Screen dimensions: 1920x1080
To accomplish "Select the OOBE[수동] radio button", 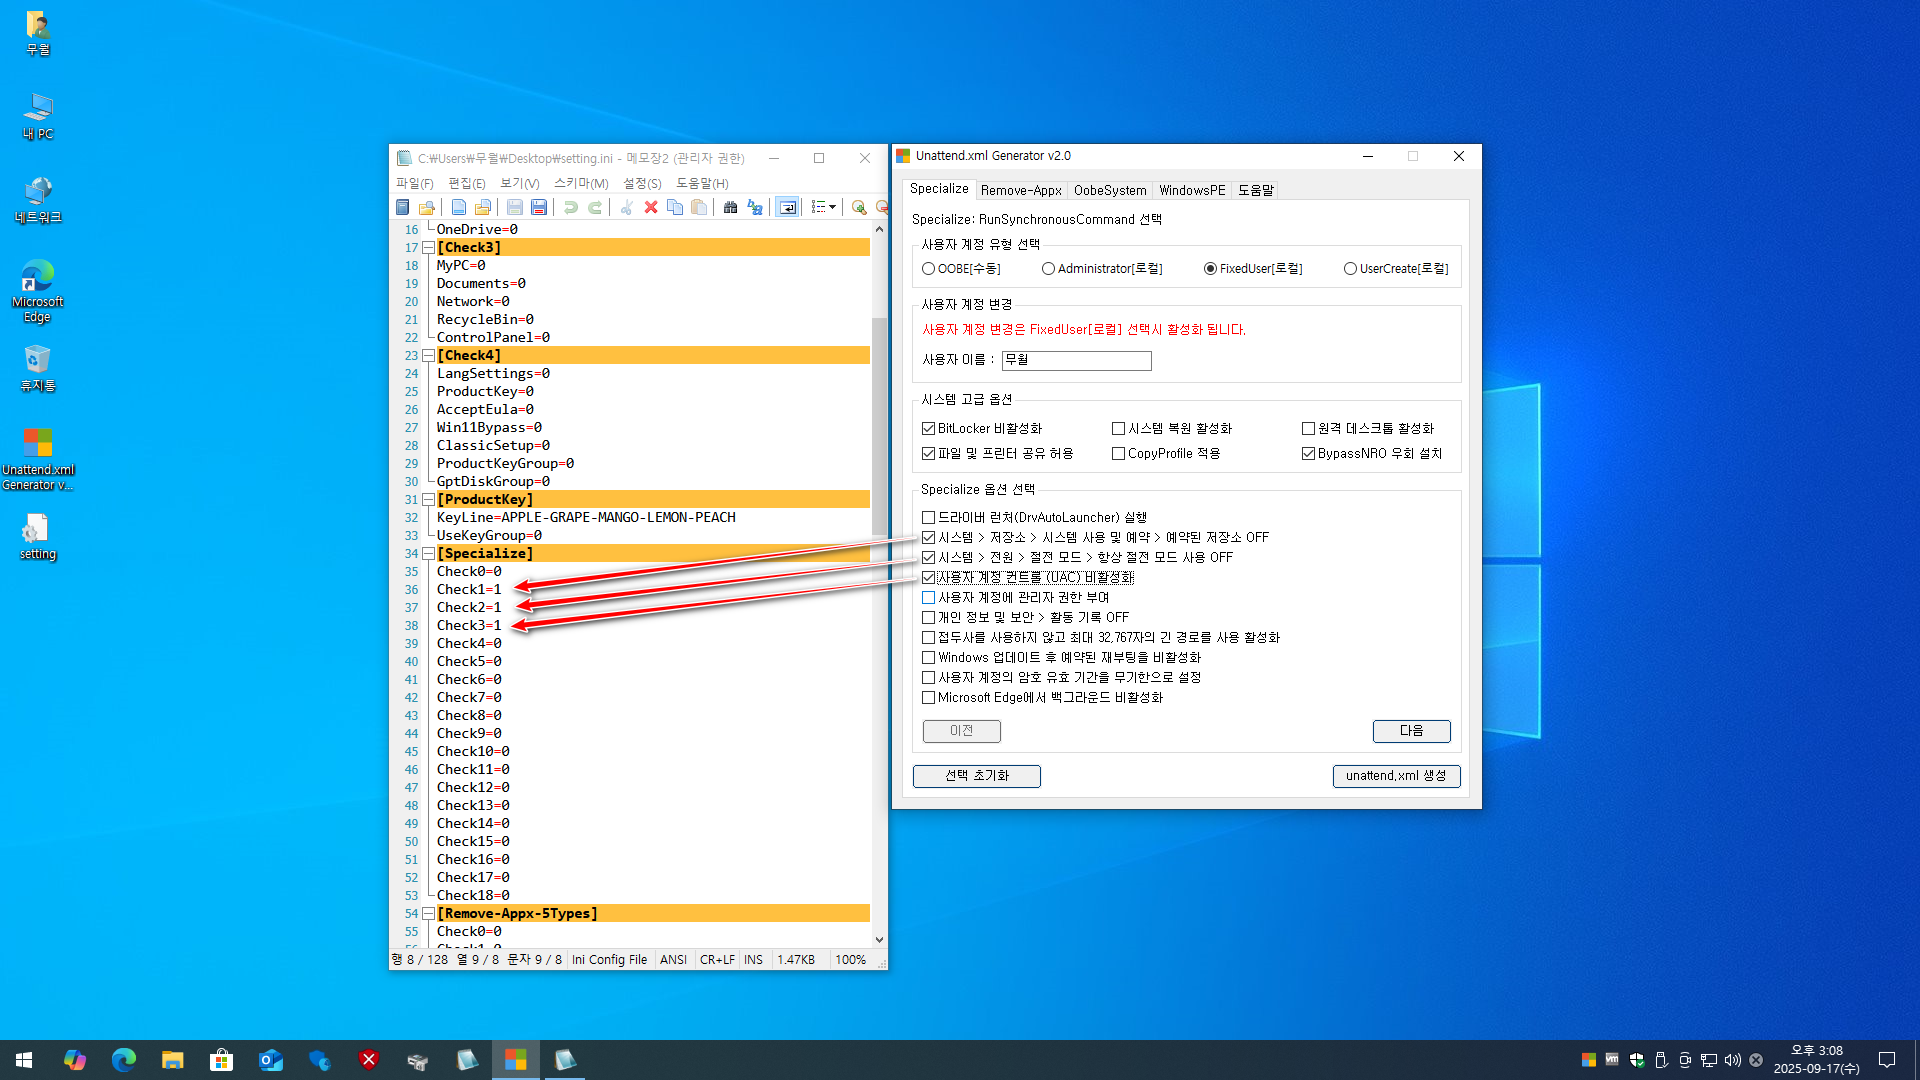I will [928, 269].
